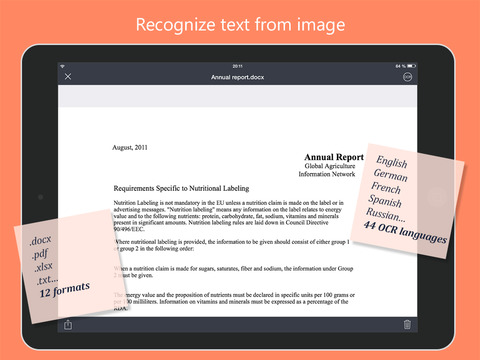Click '.docx' on the formats note
480x360 pixels.
pyautogui.click(x=40, y=240)
